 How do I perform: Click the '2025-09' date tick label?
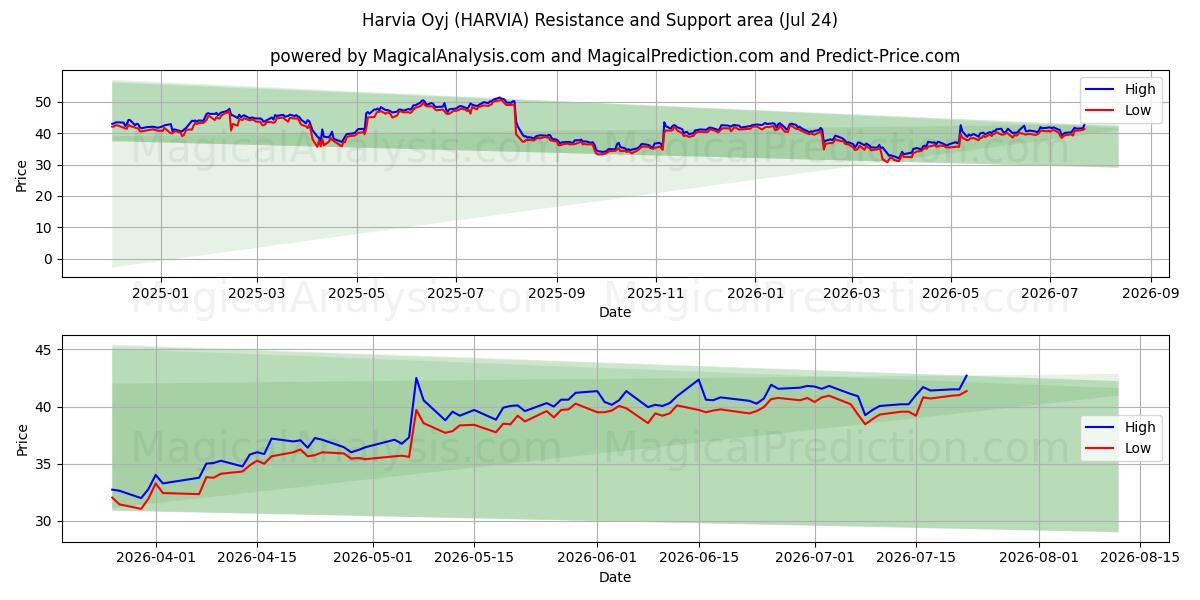tap(557, 293)
